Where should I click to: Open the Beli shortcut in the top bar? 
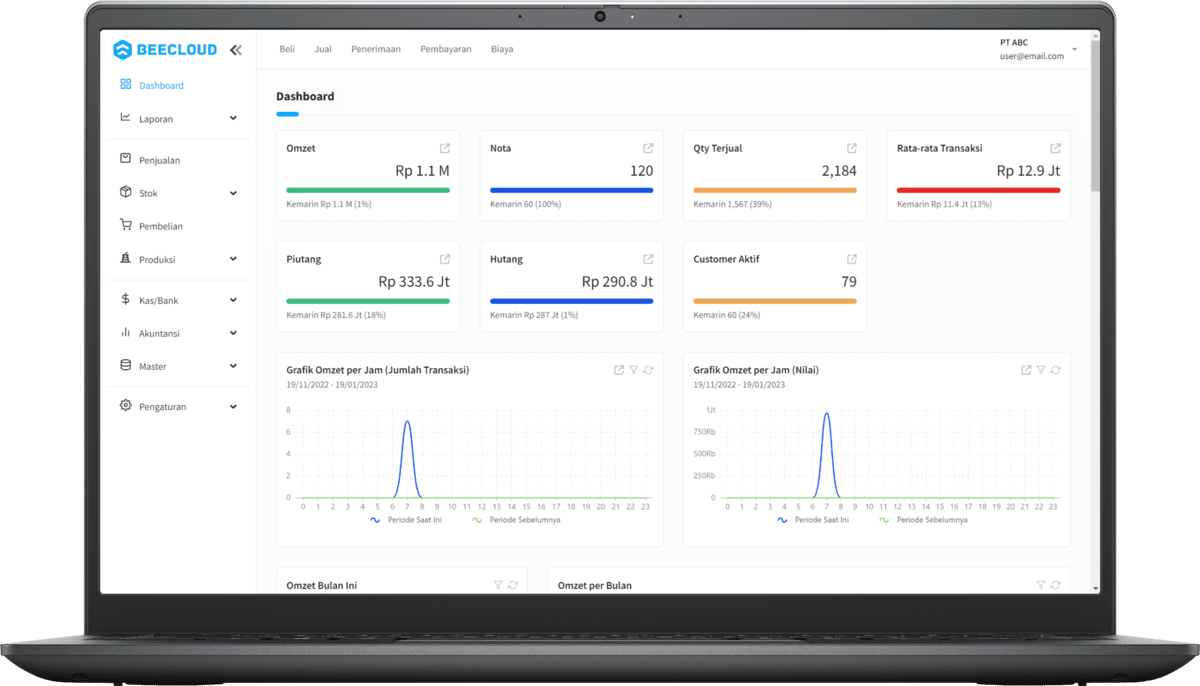(x=287, y=49)
